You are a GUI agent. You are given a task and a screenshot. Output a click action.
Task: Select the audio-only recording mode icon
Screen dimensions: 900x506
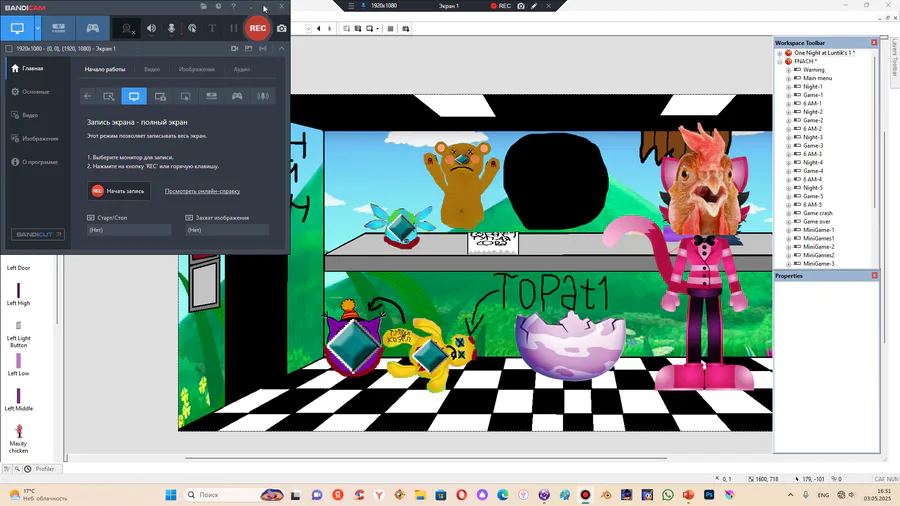coord(263,96)
